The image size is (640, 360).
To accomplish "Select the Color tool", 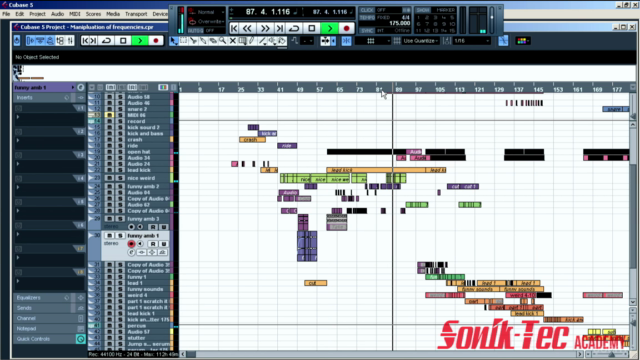I will pyautogui.click(x=282, y=41).
